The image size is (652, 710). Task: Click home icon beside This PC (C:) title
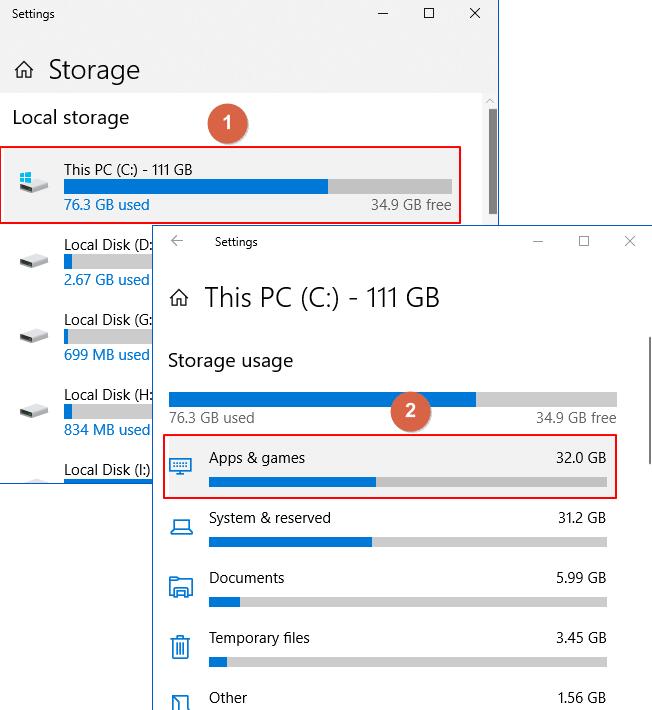[x=180, y=297]
